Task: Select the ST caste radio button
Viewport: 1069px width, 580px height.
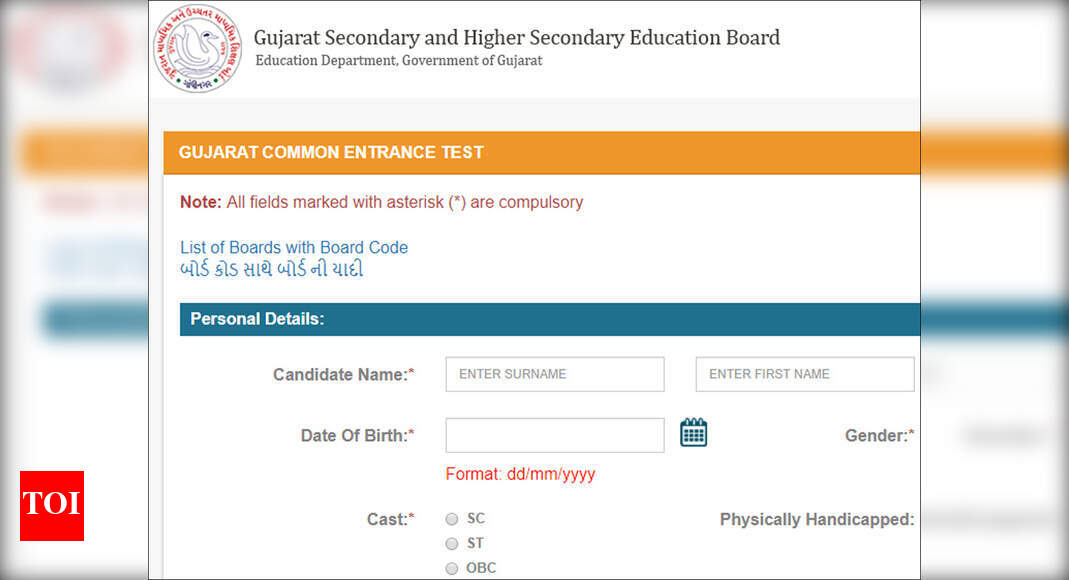Action: [x=452, y=543]
